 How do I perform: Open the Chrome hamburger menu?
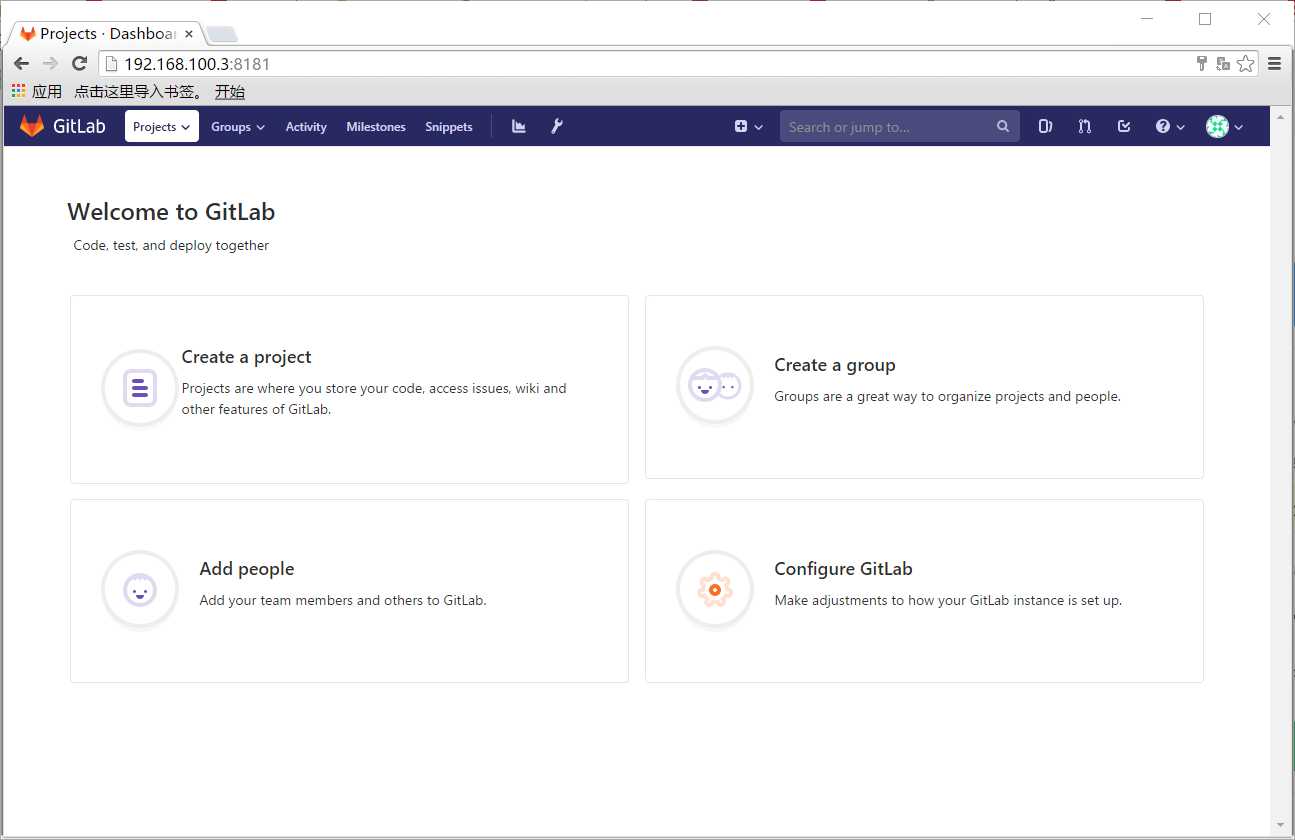(1274, 64)
